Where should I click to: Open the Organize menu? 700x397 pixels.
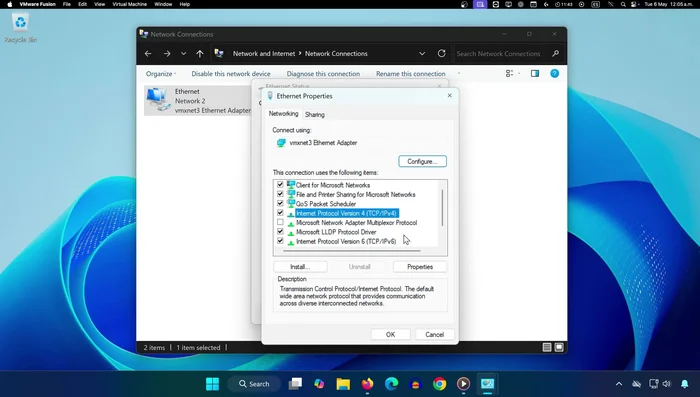[161, 74]
